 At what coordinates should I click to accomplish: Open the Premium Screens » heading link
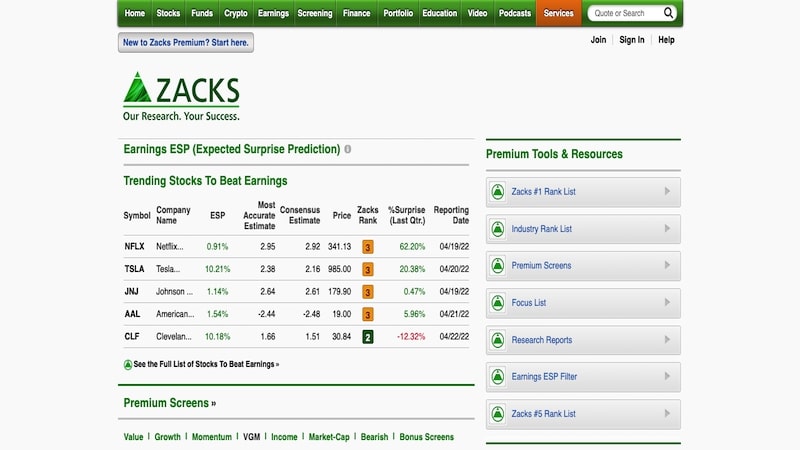click(x=170, y=403)
